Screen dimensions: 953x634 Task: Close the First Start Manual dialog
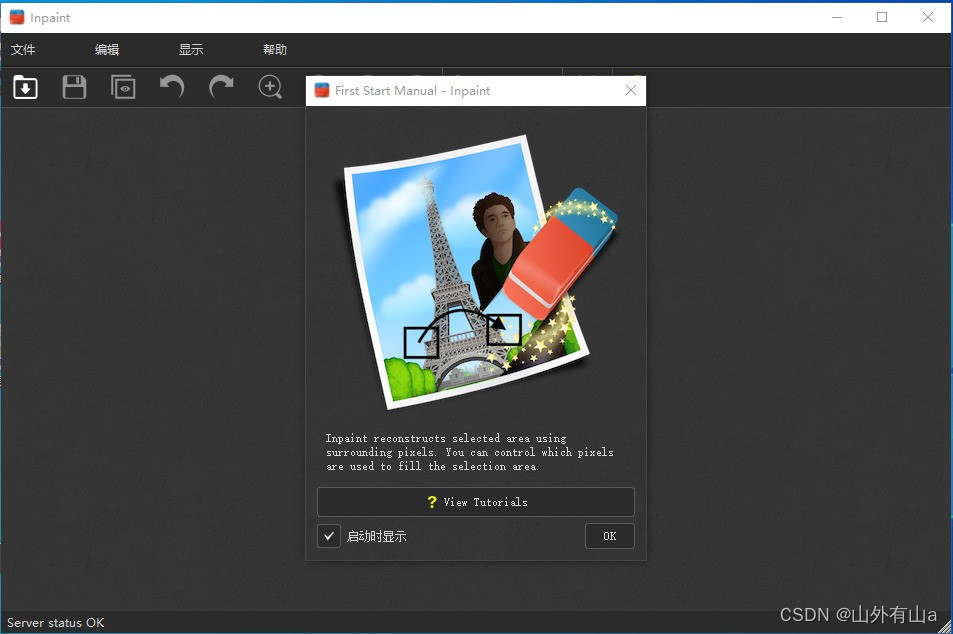pos(631,91)
